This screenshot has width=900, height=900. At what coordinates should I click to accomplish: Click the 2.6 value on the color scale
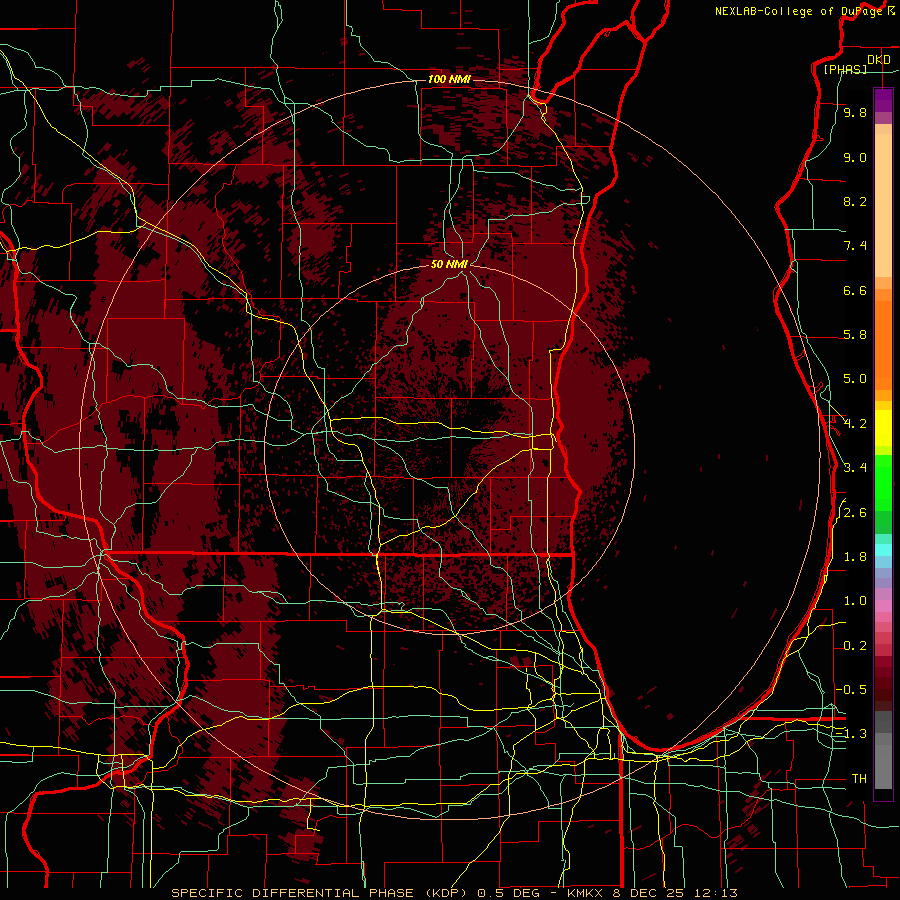point(855,513)
